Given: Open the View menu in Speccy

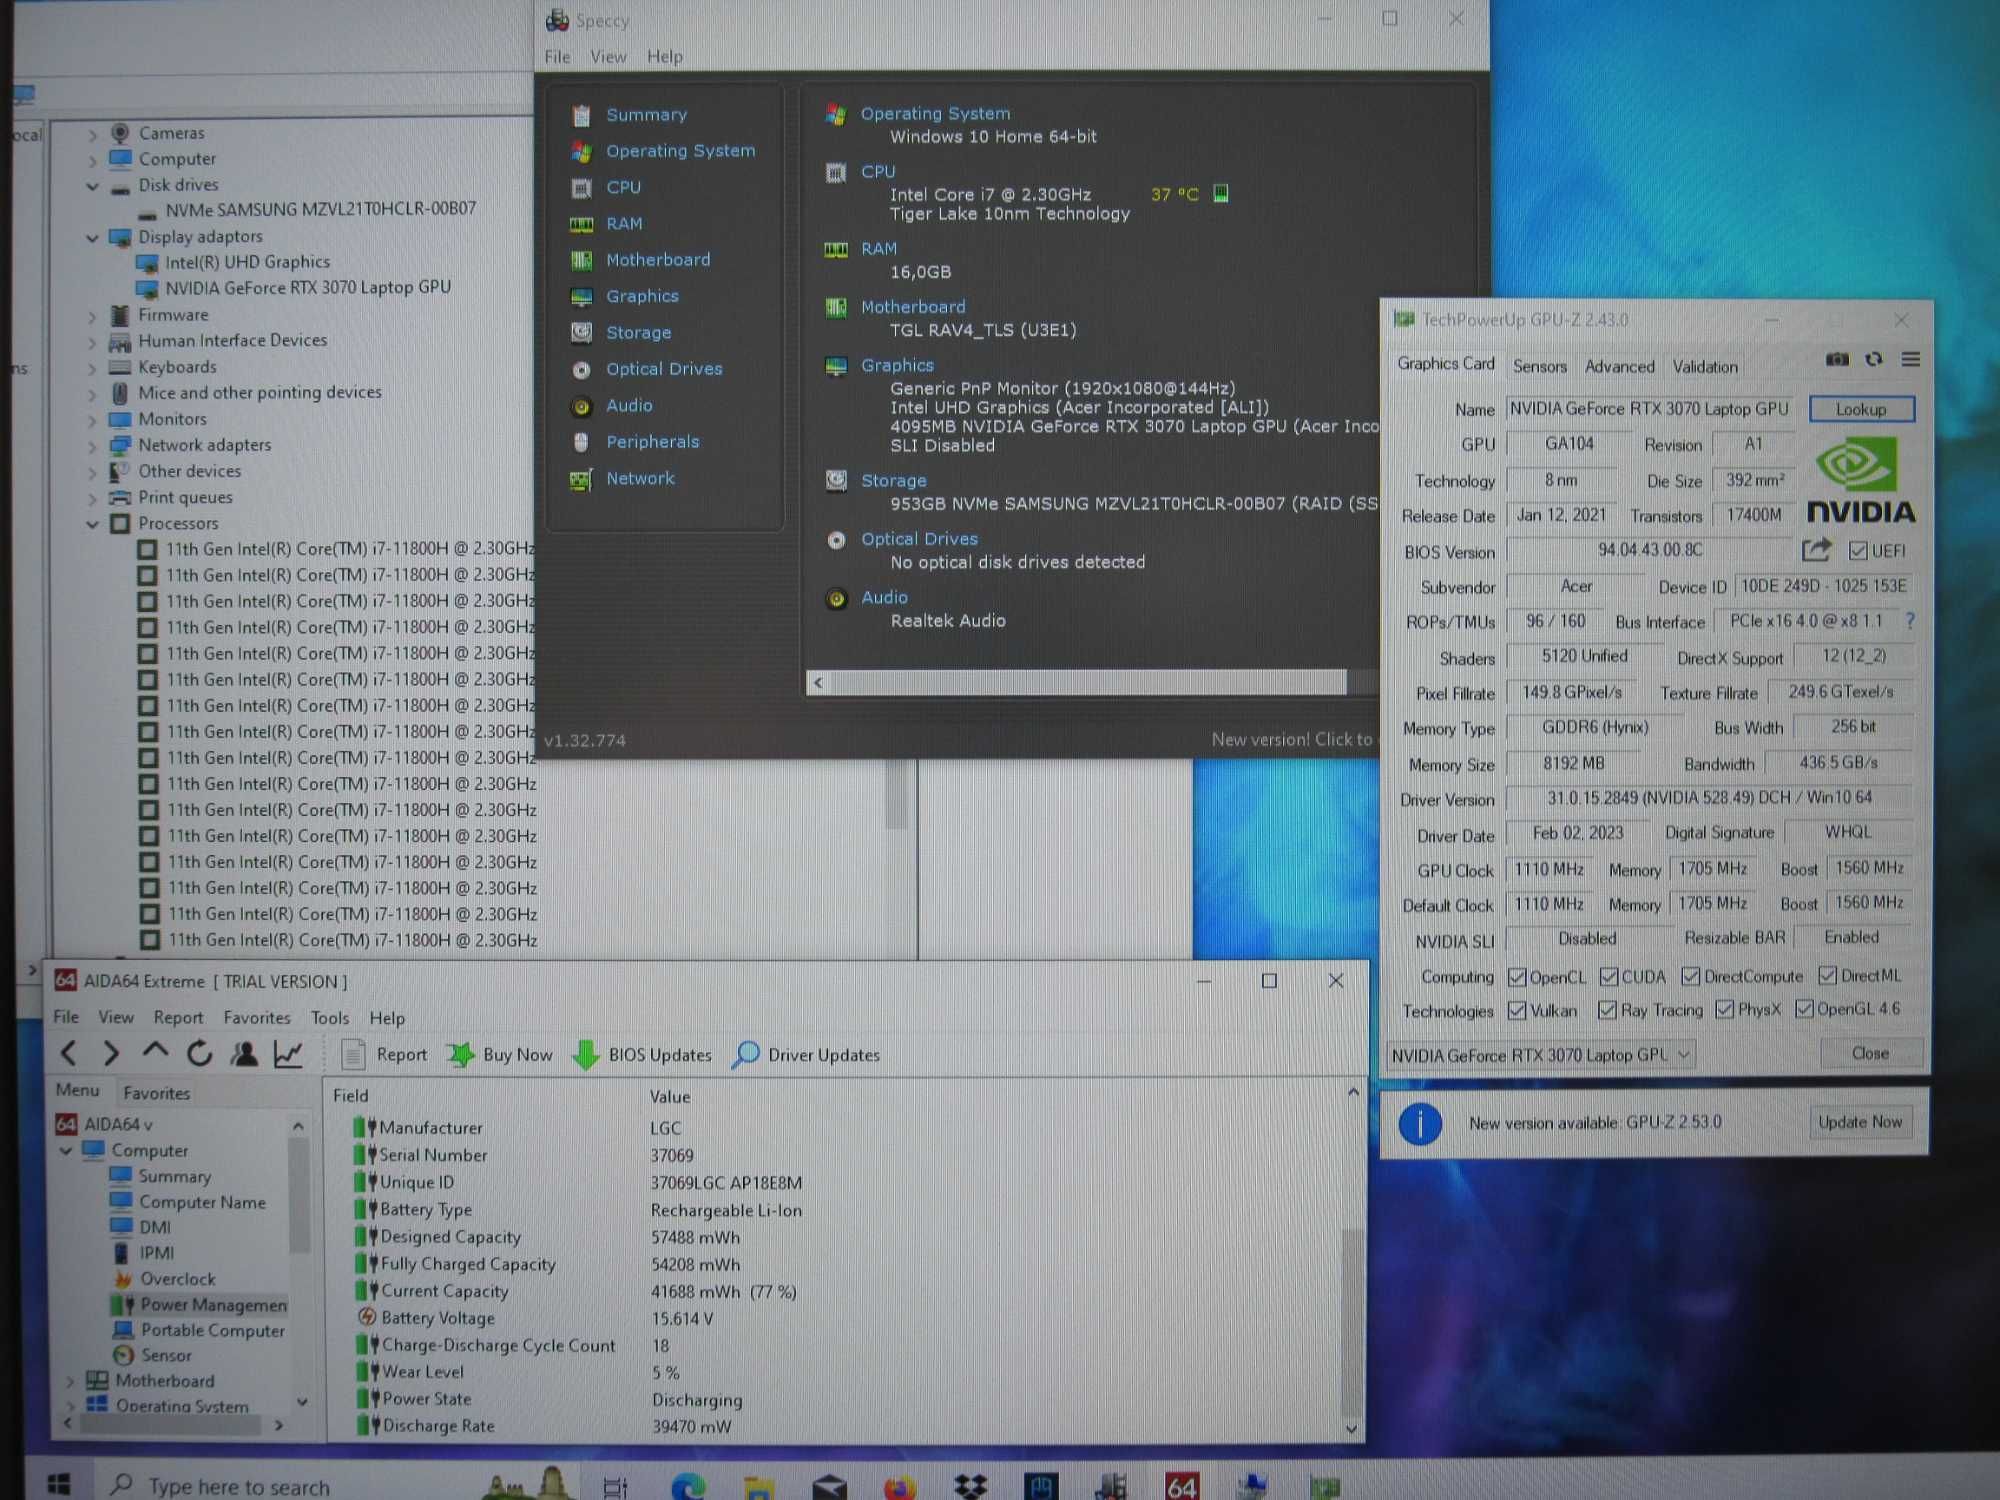Looking at the screenshot, I should [608, 57].
